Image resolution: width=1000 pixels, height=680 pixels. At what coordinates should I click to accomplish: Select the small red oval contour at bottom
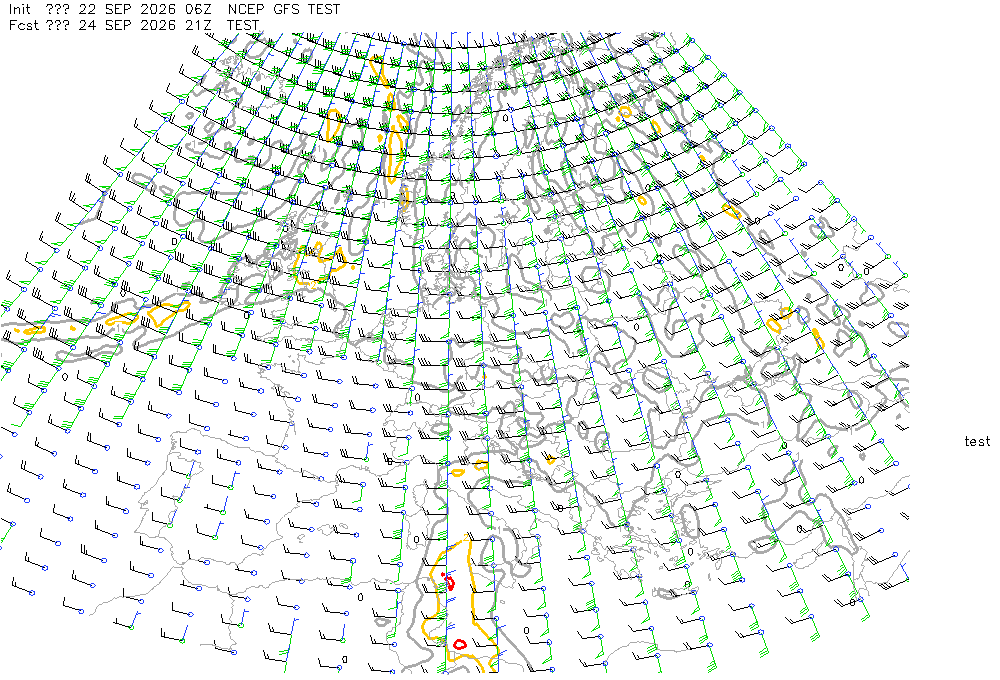(x=459, y=645)
